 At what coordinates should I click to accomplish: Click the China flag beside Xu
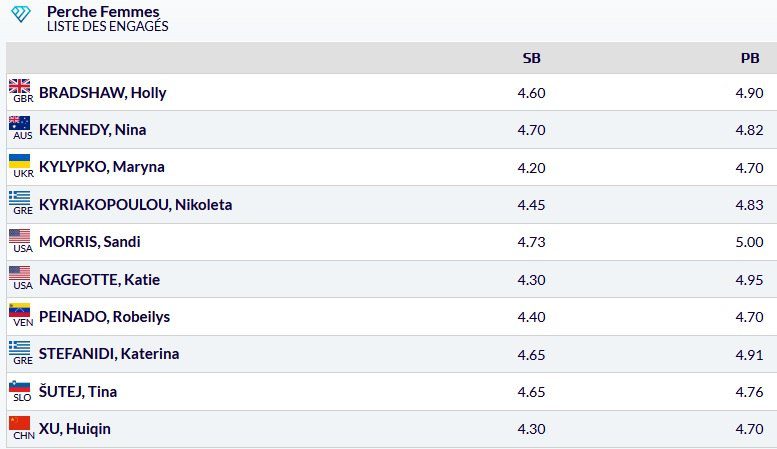pos(20,422)
